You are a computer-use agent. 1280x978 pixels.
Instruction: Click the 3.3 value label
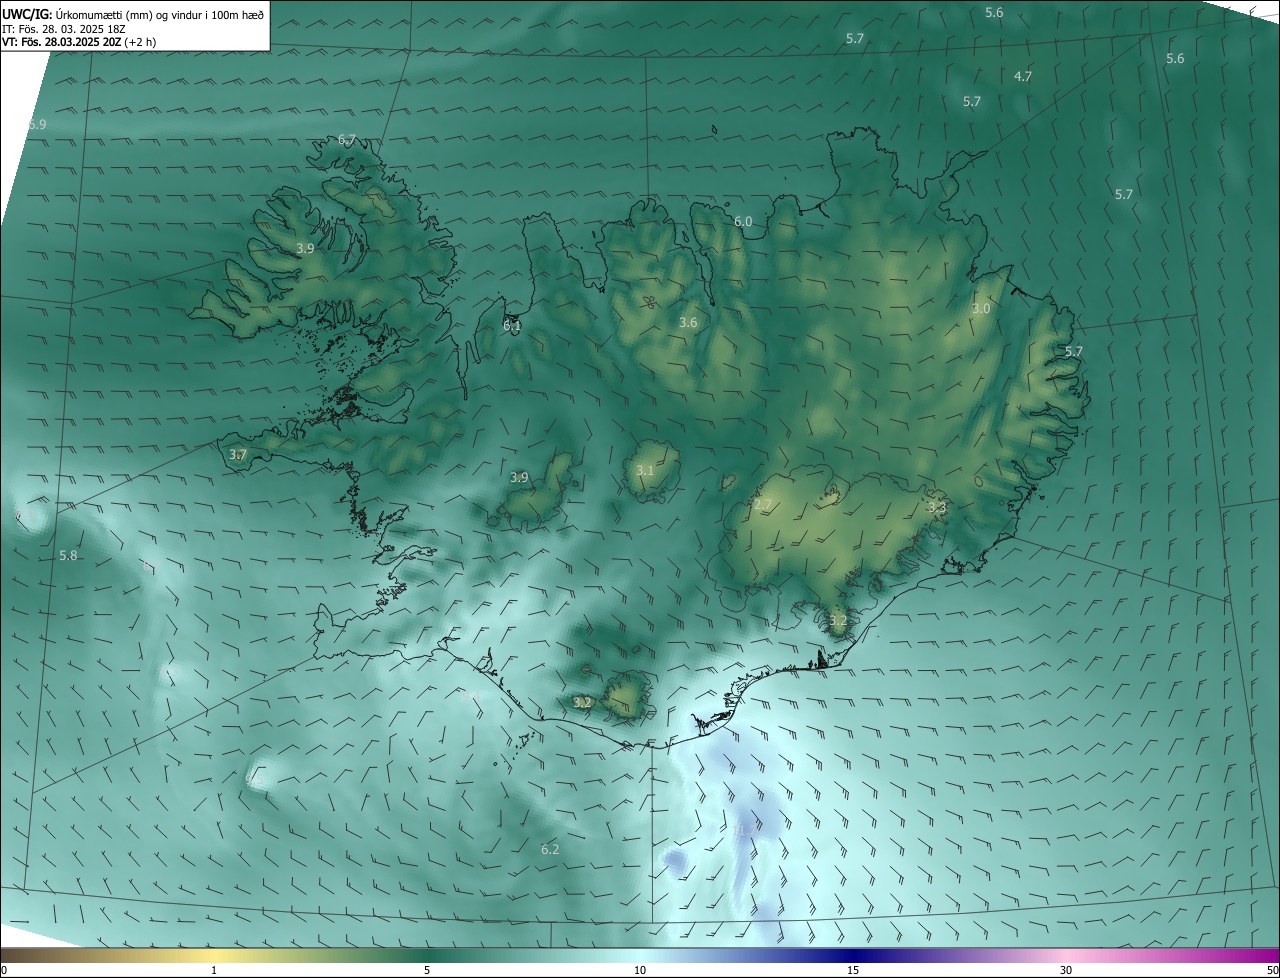click(x=937, y=508)
